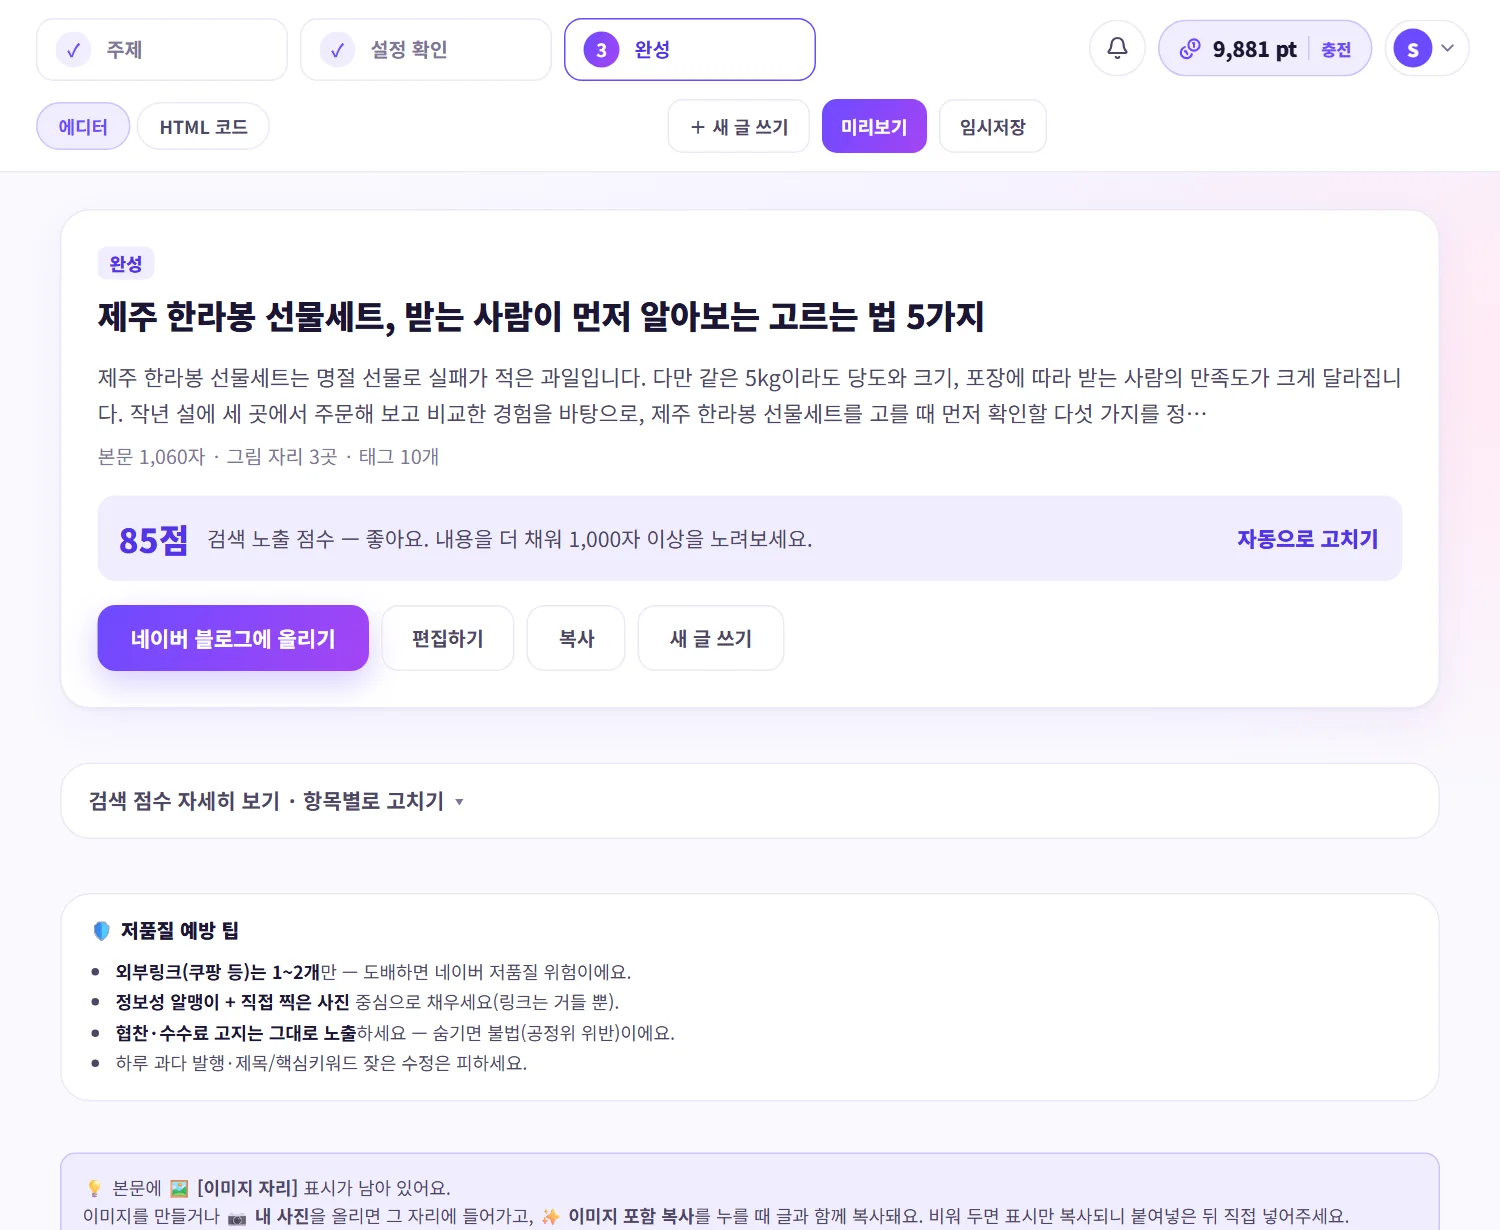Click the 본문 1,060자 stats line
Image resolution: width=1500 pixels, height=1230 pixels.
(x=269, y=457)
